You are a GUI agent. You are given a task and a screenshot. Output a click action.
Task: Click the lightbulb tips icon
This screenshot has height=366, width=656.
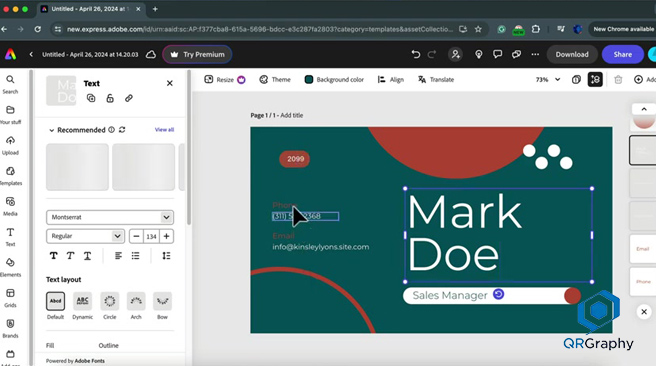[x=479, y=54]
